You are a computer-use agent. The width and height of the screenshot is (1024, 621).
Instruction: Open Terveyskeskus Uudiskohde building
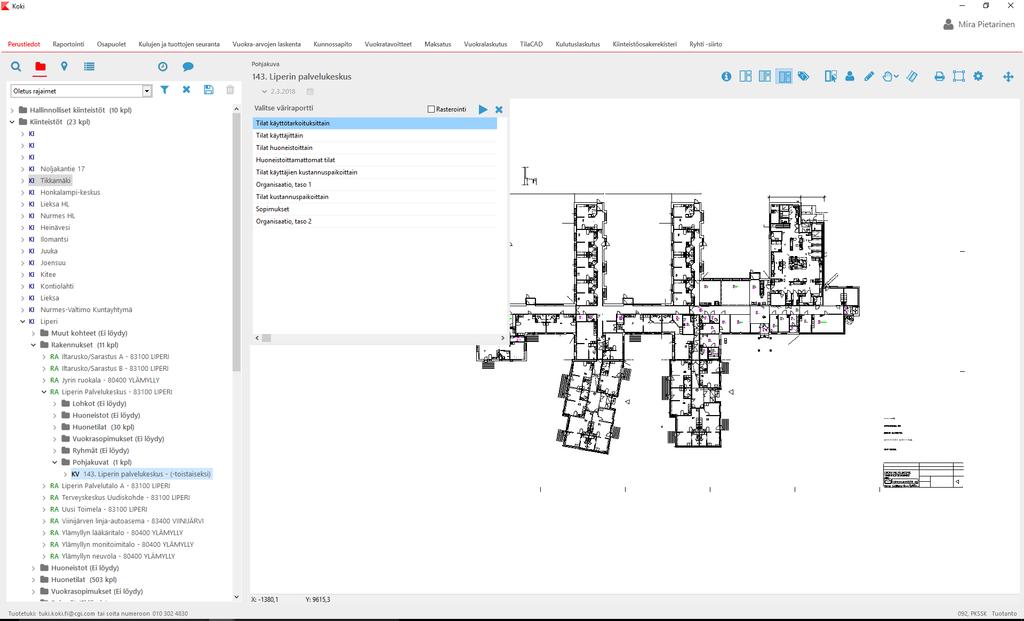pyautogui.click(x=125, y=498)
